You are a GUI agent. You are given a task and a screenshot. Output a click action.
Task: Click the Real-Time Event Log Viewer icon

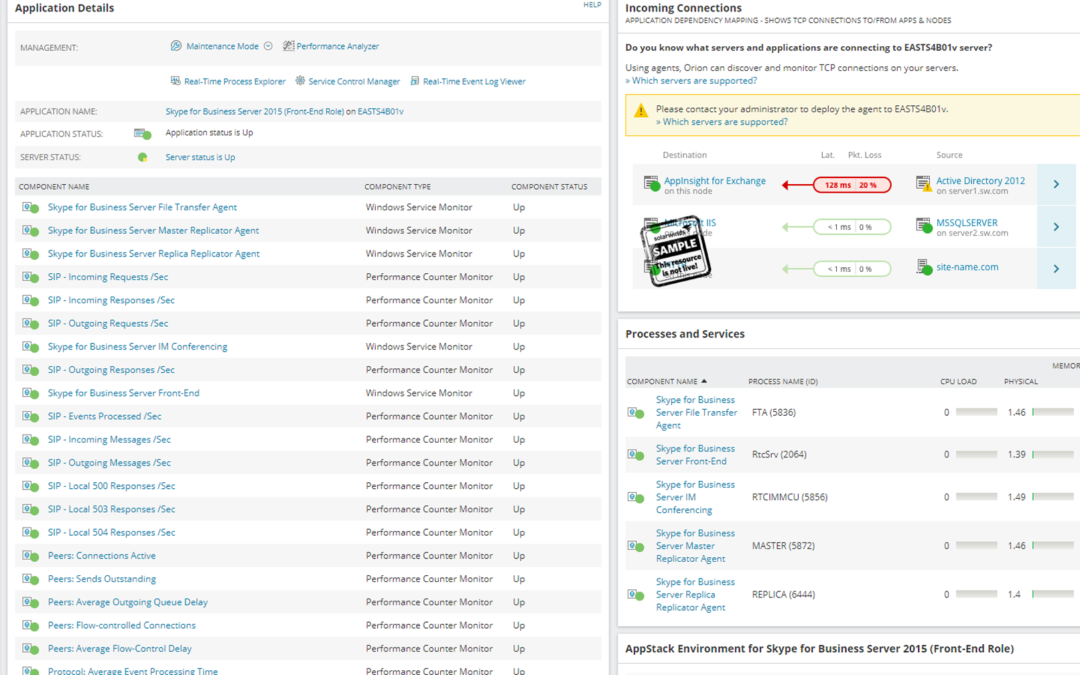click(415, 81)
